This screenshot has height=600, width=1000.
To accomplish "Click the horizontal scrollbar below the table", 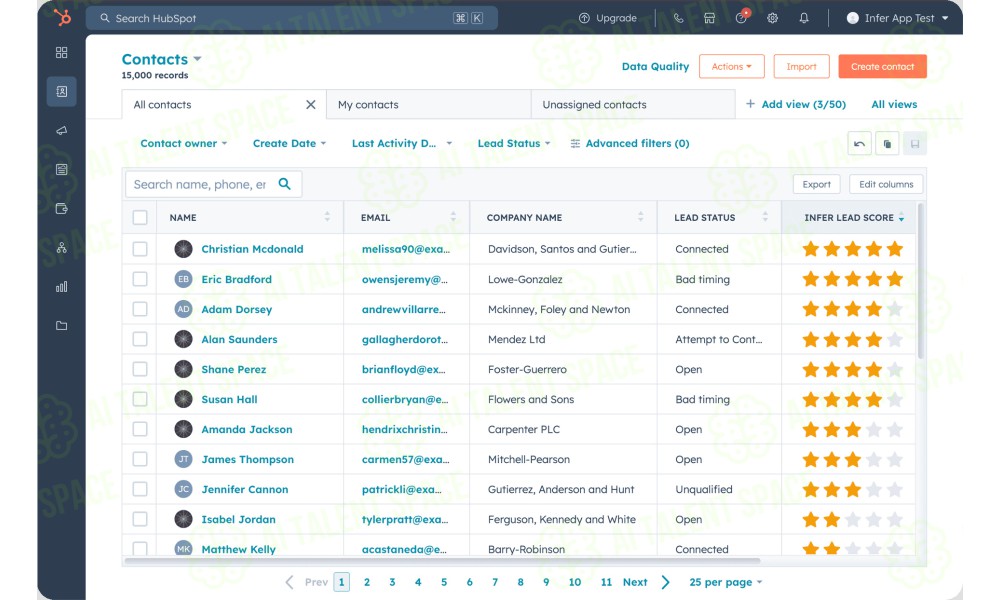I will pos(443,561).
